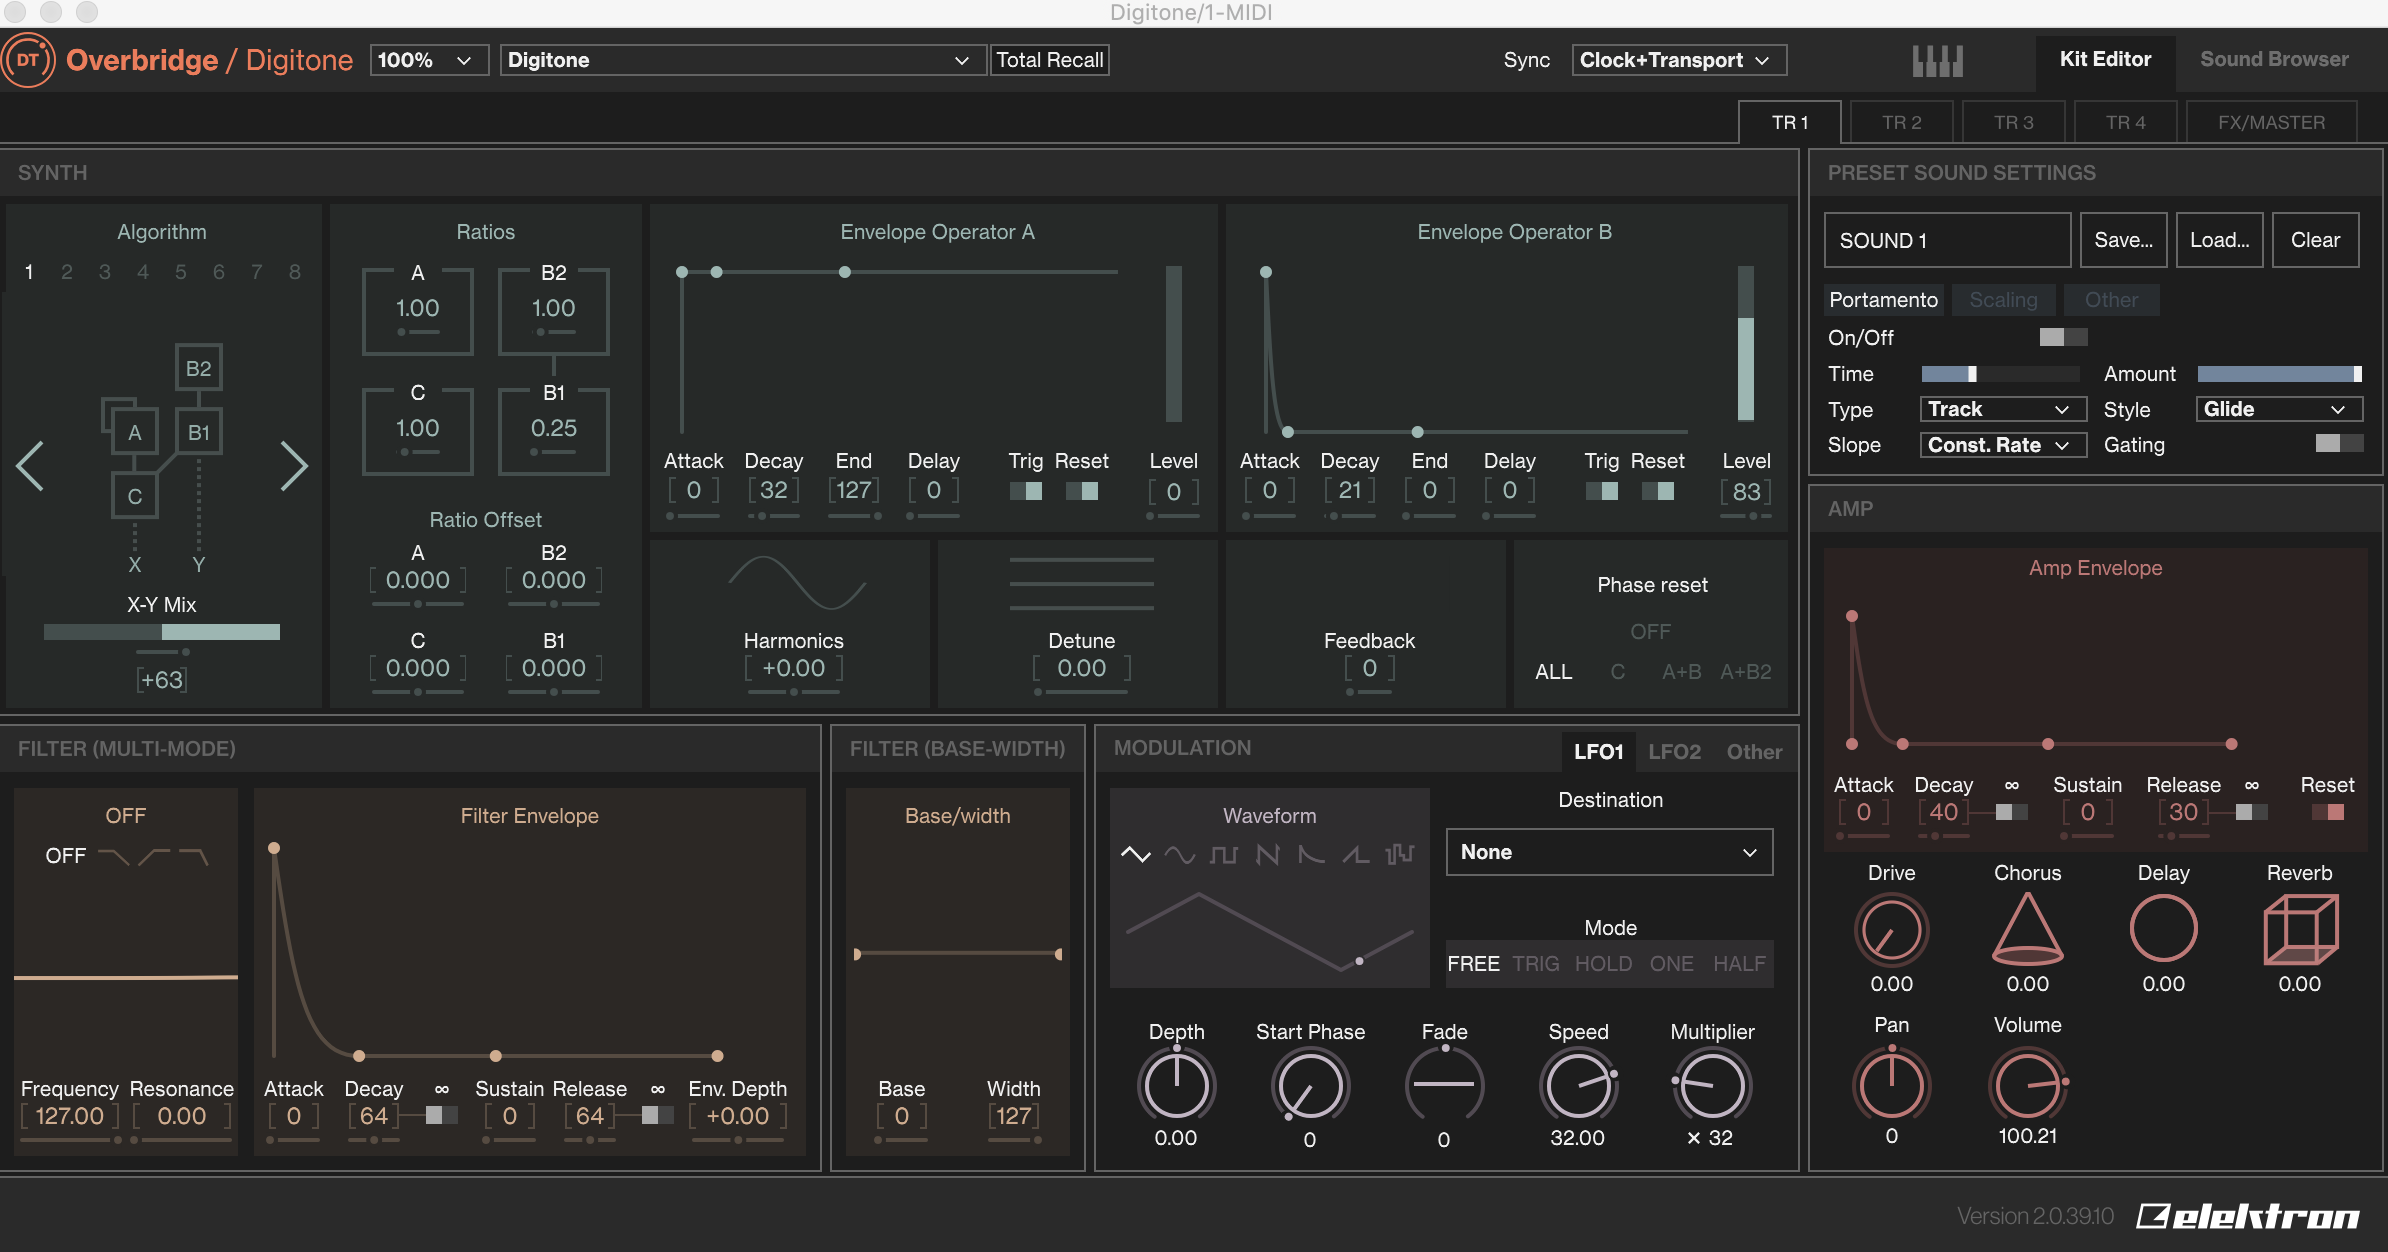Toggle the Gating switch
Screen dimensions: 2388x1252
click(2339, 444)
